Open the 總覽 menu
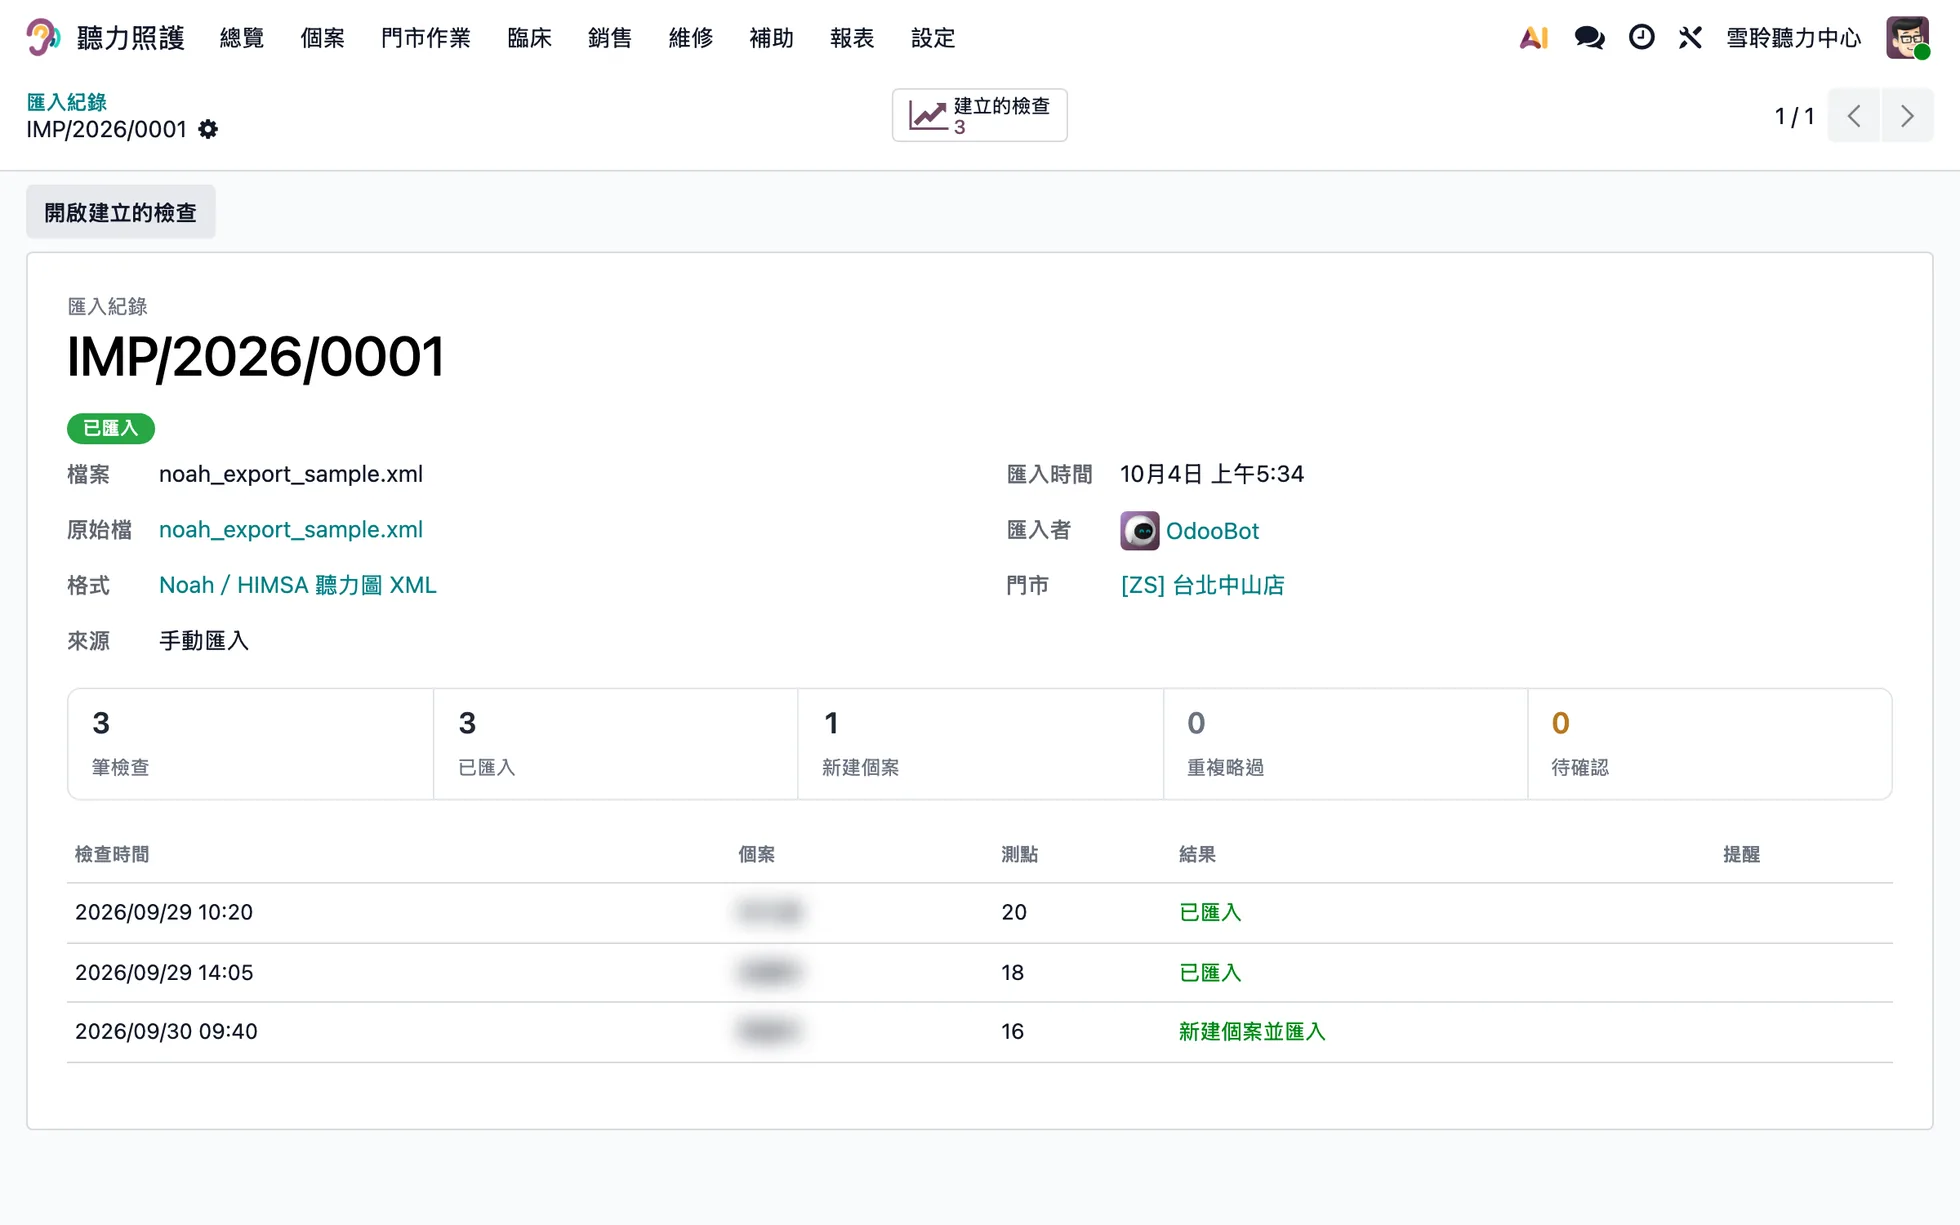The image size is (1960, 1225). pos(242,38)
